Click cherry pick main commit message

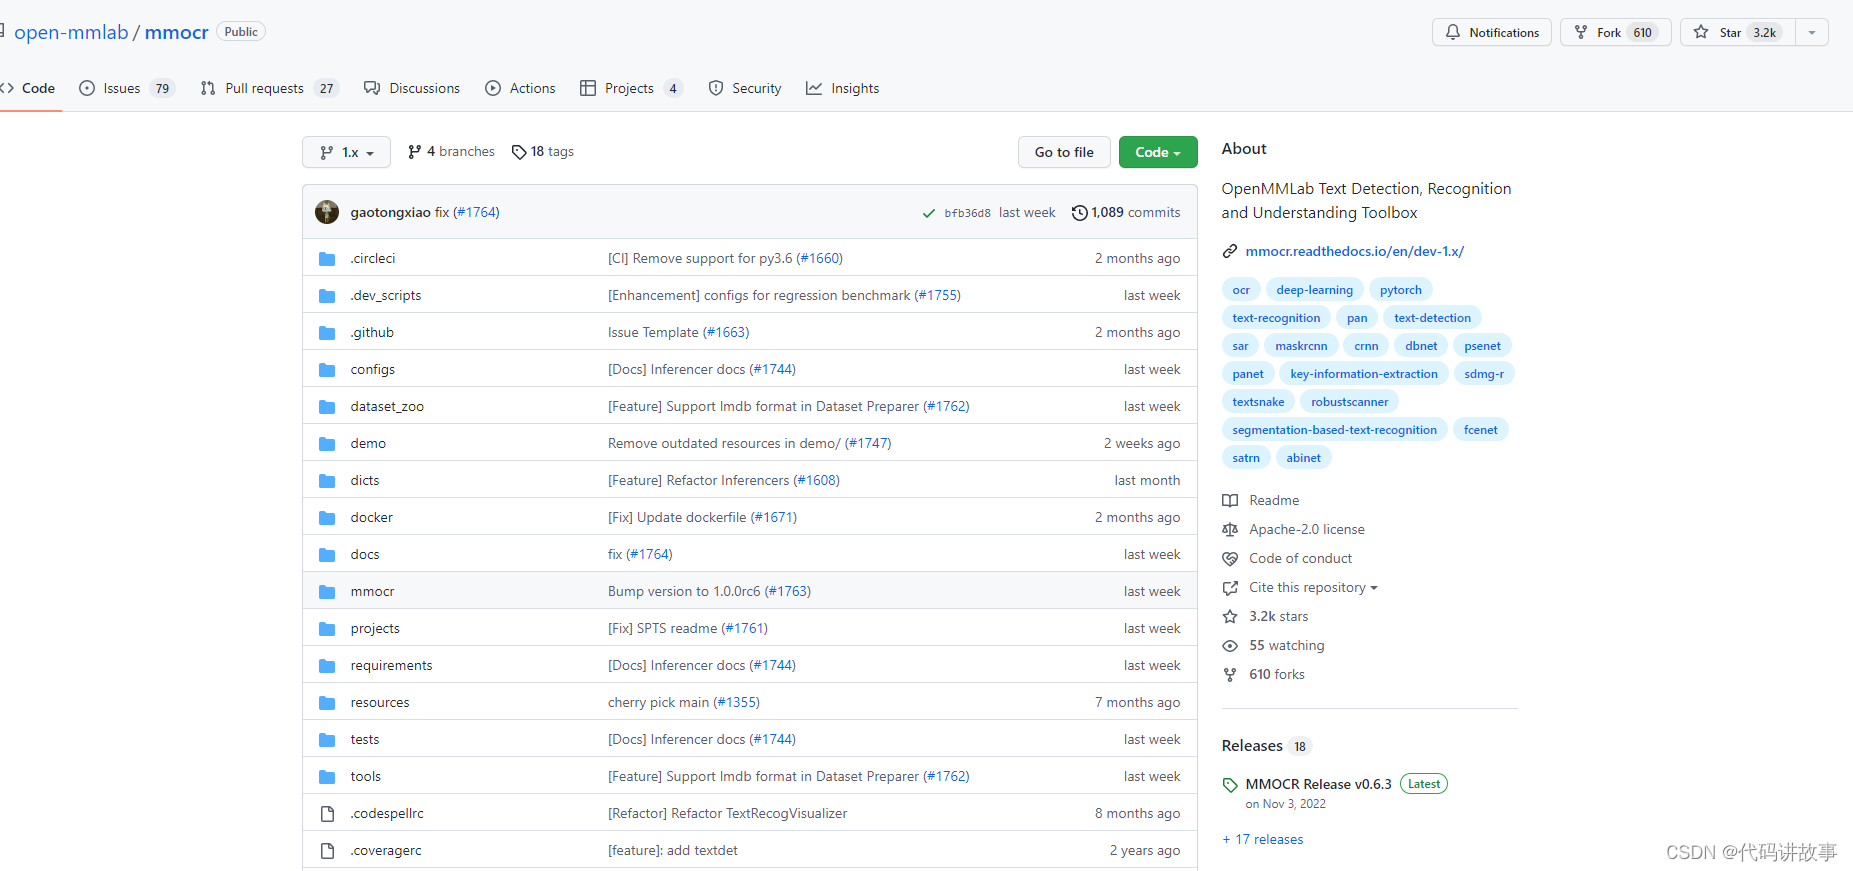tap(658, 702)
